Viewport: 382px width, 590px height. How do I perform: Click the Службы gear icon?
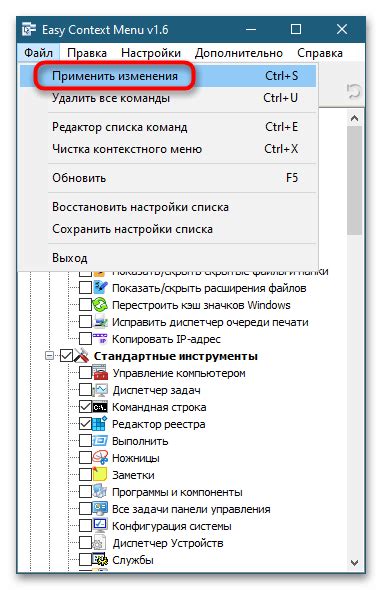pos(100,560)
